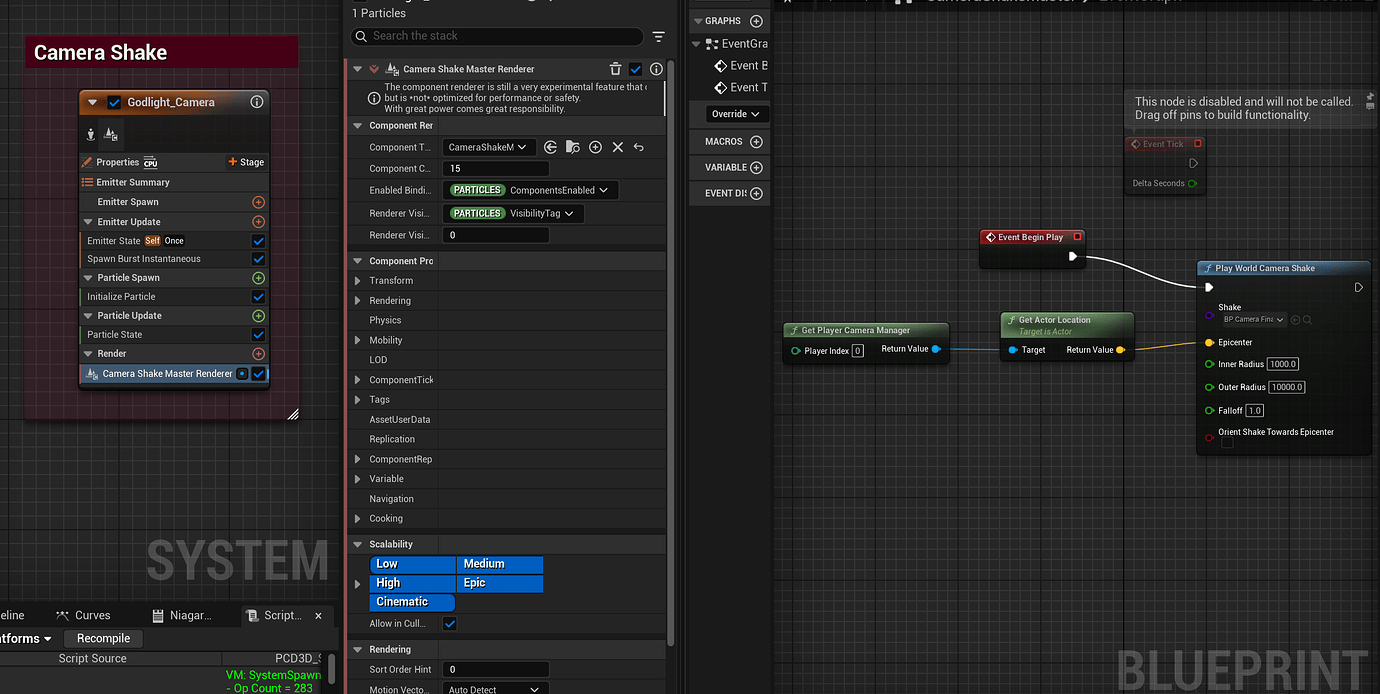Open the Override dropdown in blueprint panel
This screenshot has height=694, width=1380.
[737, 114]
